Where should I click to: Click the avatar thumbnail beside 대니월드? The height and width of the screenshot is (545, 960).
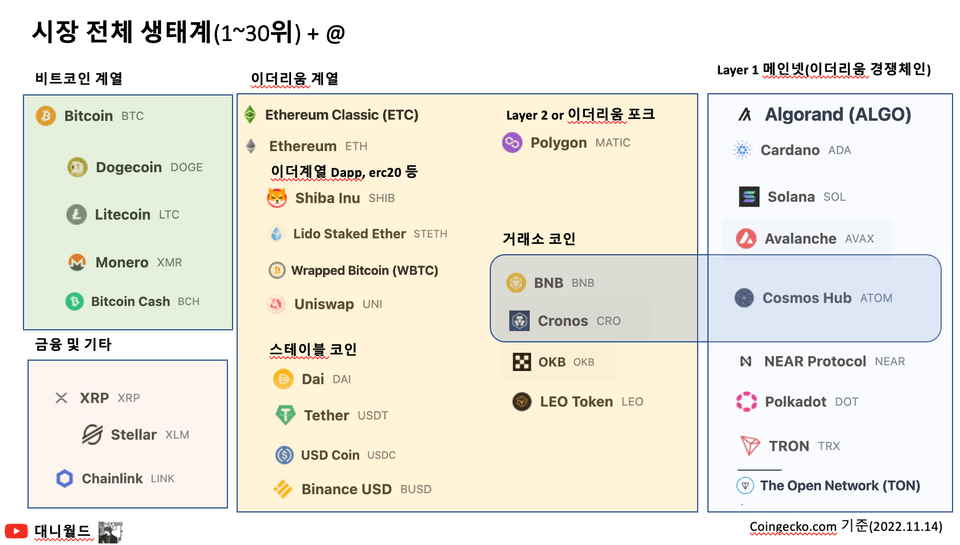109,532
